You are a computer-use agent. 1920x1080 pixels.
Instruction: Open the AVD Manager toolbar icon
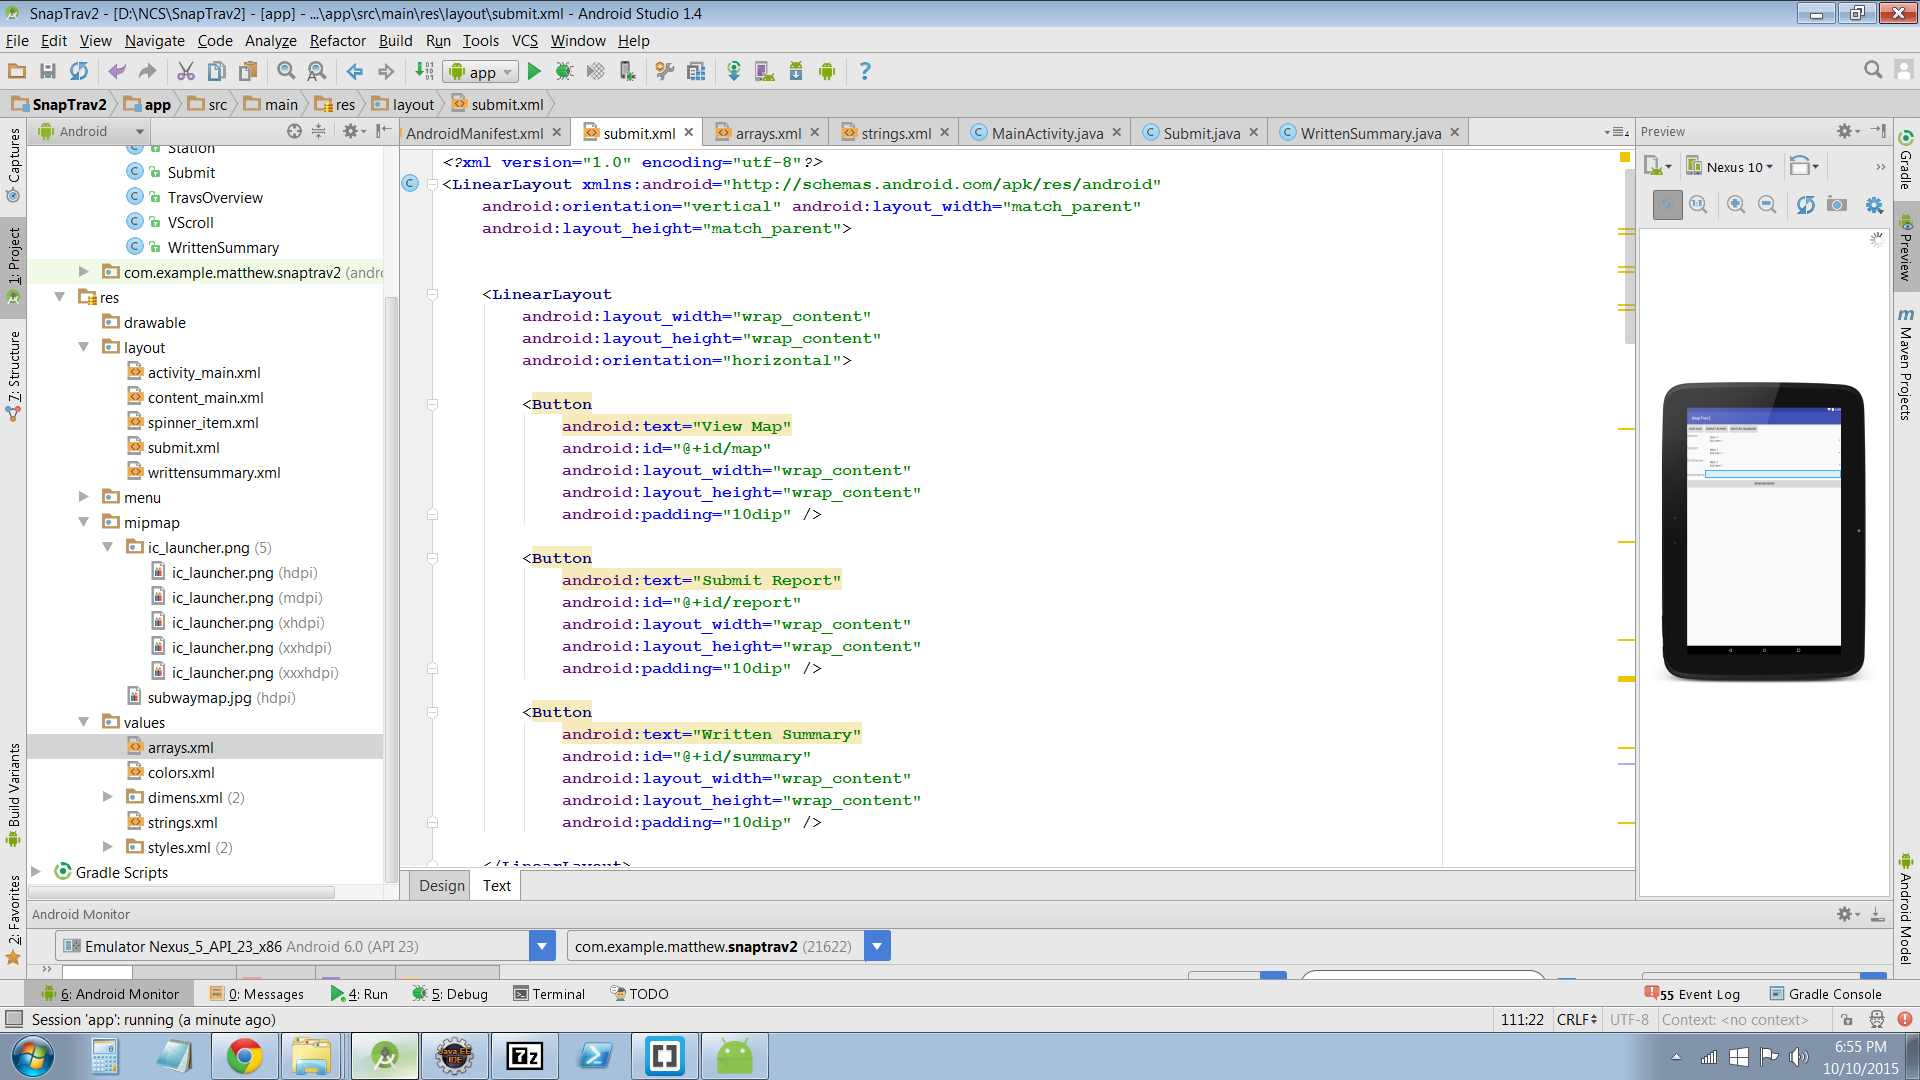tap(764, 71)
